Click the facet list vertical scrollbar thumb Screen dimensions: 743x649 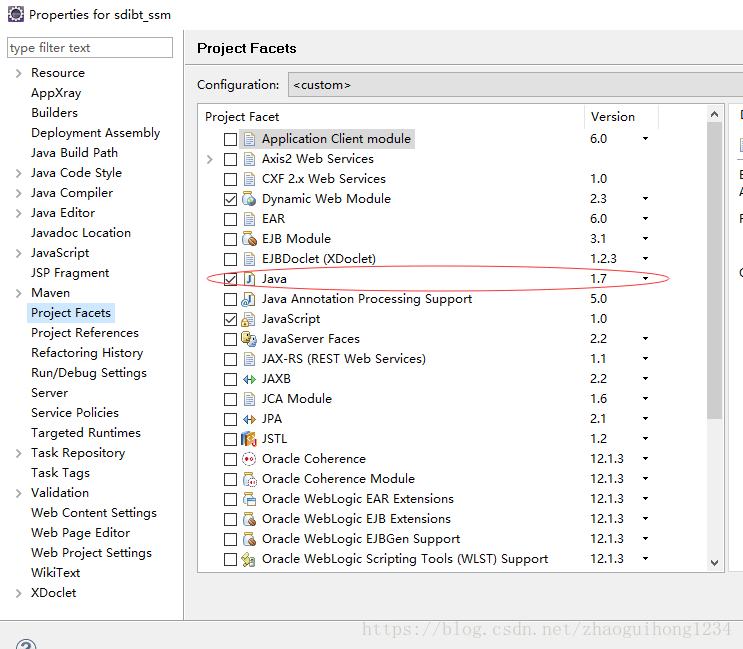click(x=715, y=270)
